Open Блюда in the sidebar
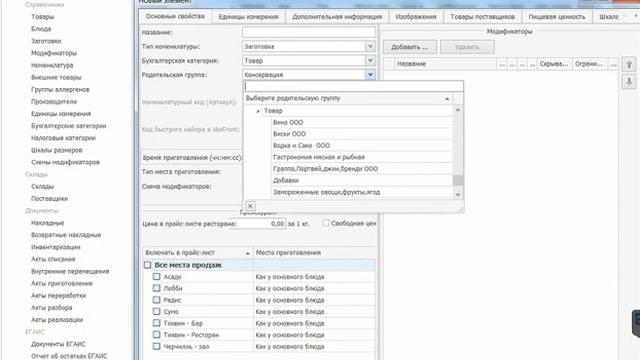 tap(41, 29)
